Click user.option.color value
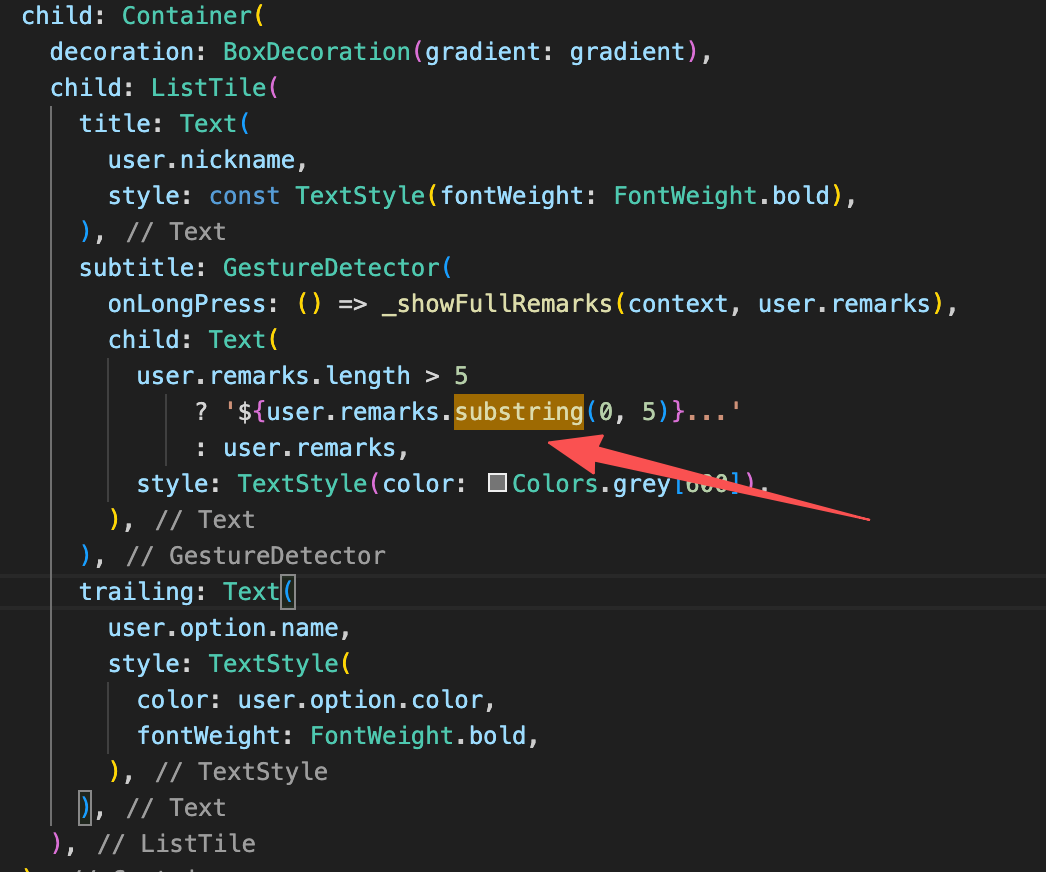The image size is (1046, 872). tap(360, 701)
